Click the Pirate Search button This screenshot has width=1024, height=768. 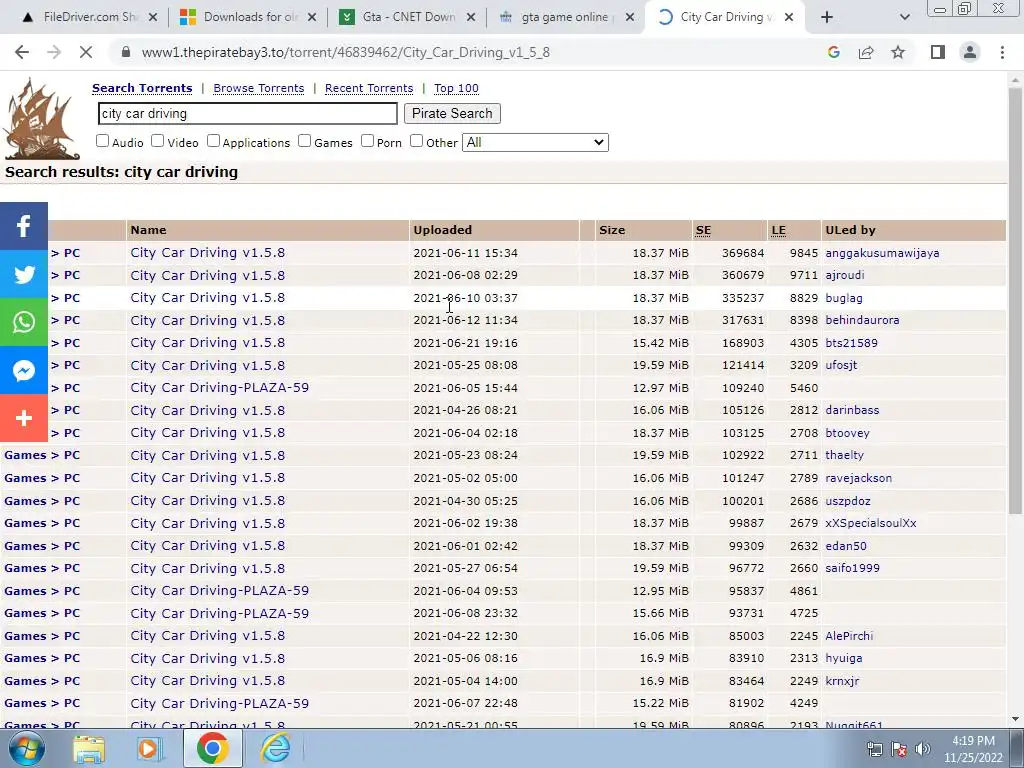pos(452,114)
